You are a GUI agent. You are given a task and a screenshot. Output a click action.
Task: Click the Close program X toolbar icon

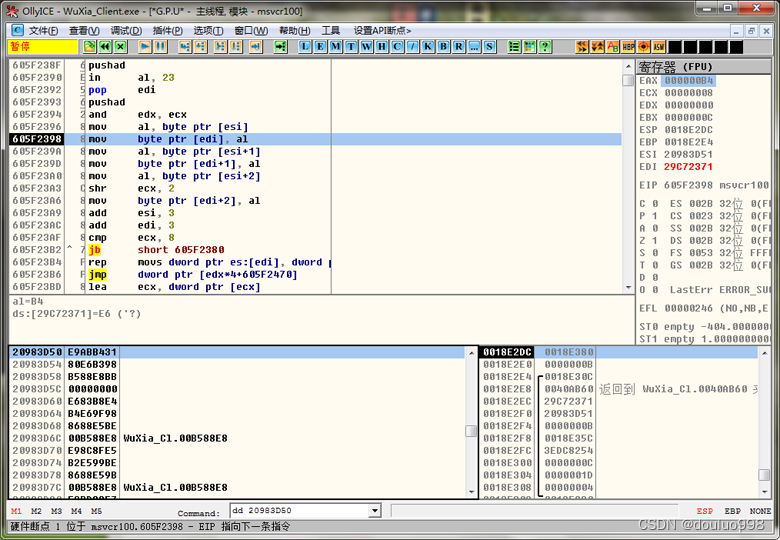pyautogui.click(x=121, y=47)
